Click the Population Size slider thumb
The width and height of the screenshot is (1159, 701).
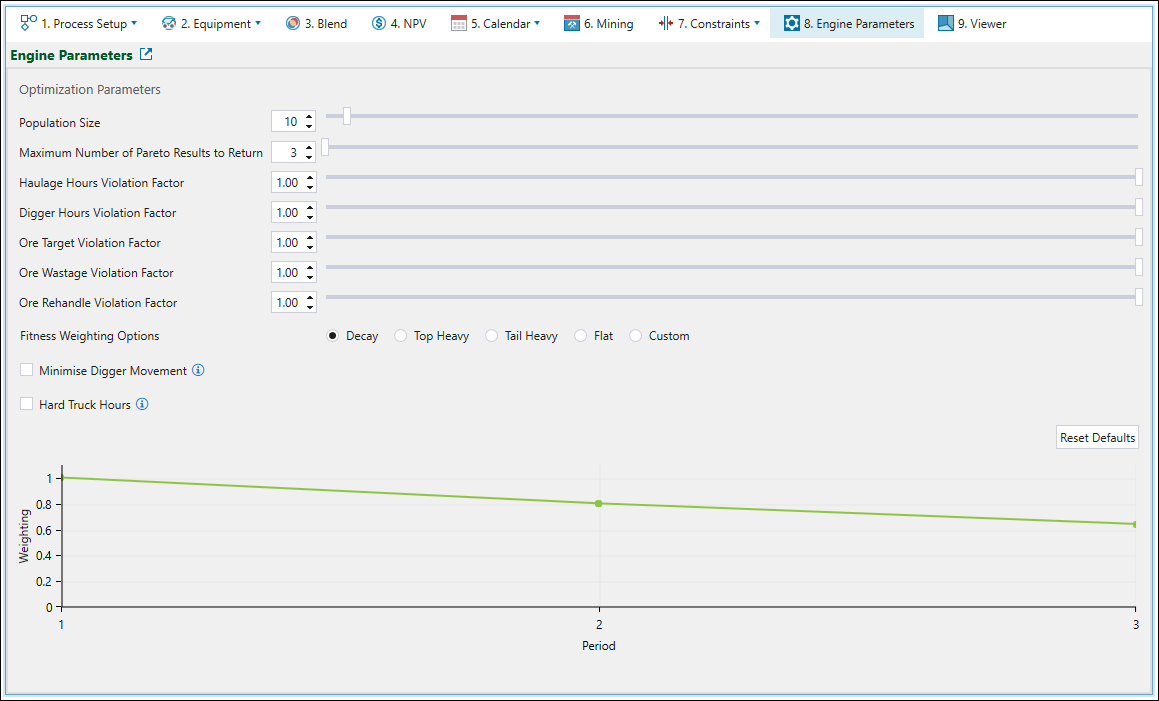pyautogui.click(x=347, y=116)
